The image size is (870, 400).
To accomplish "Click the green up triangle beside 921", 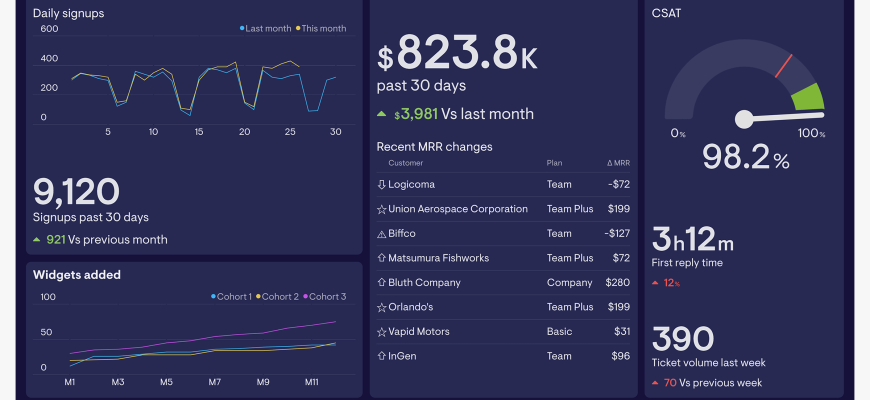I will (37, 240).
